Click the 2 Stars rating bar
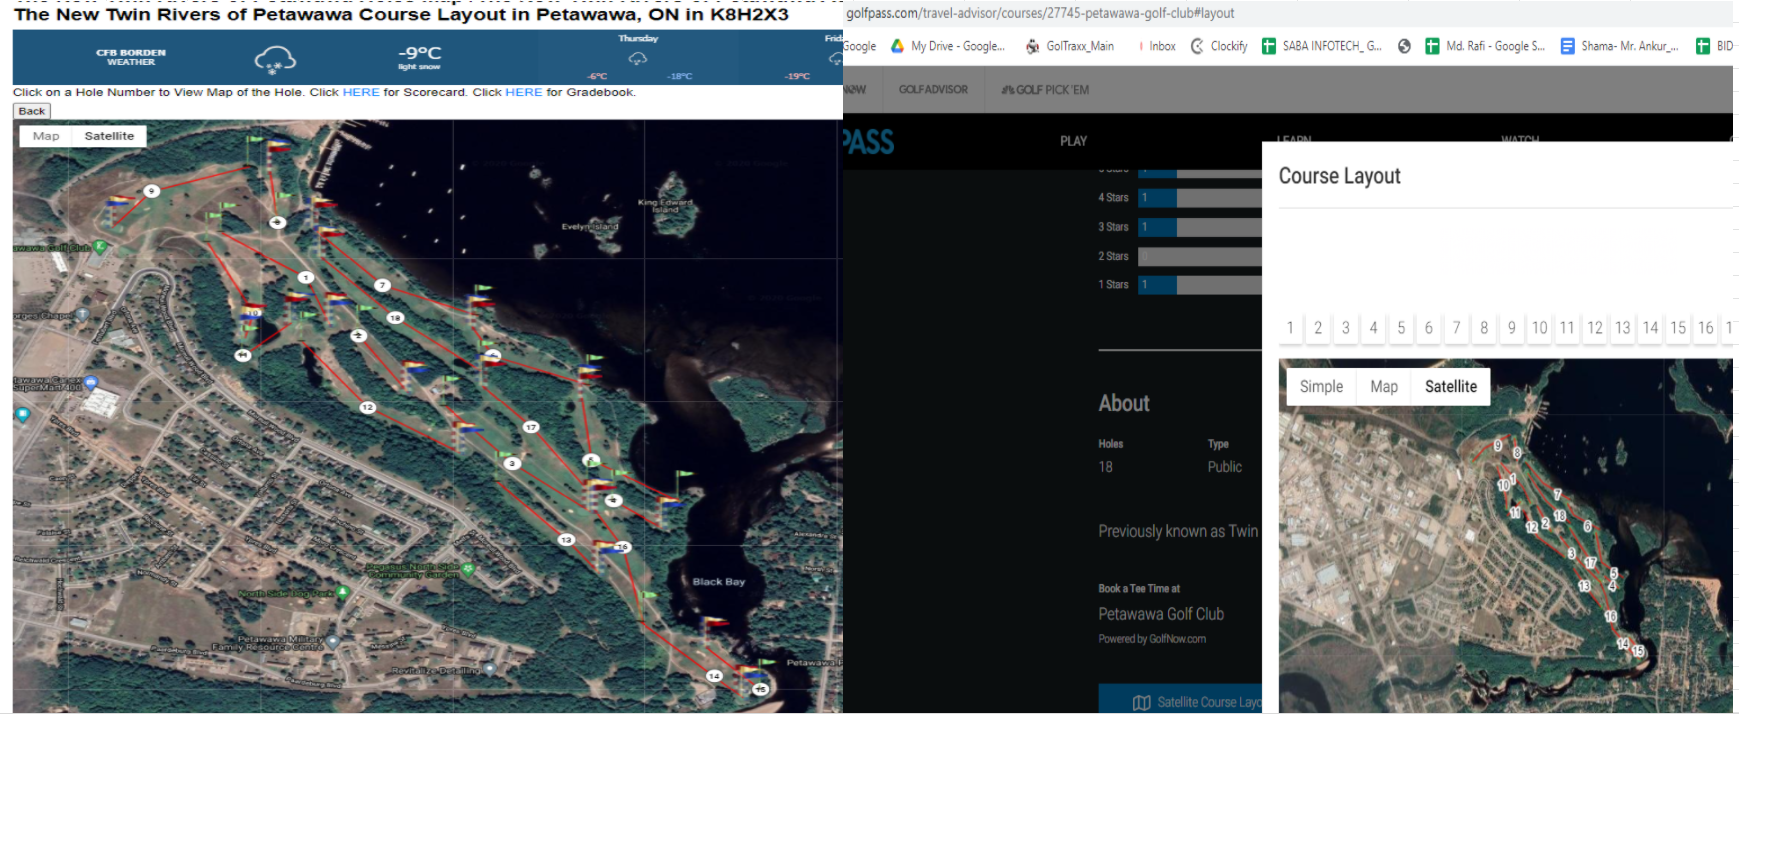 coord(1200,256)
